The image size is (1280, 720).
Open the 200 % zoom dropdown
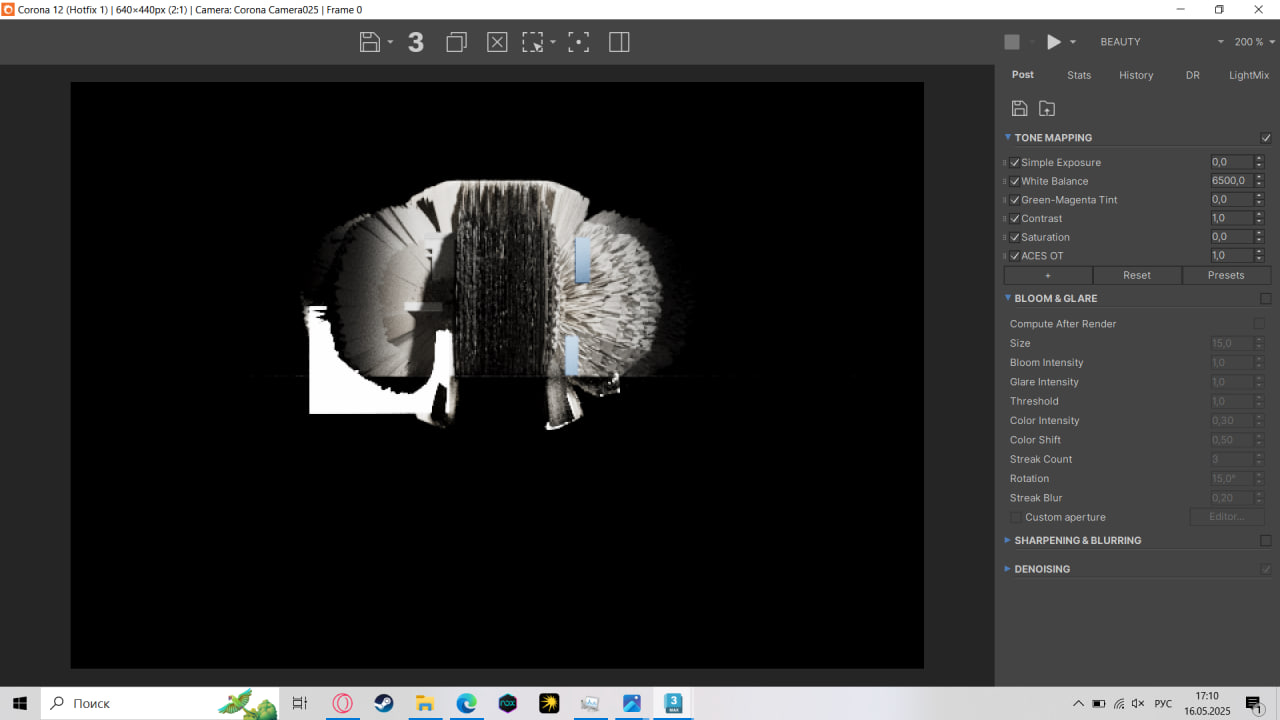coord(1255,42)
